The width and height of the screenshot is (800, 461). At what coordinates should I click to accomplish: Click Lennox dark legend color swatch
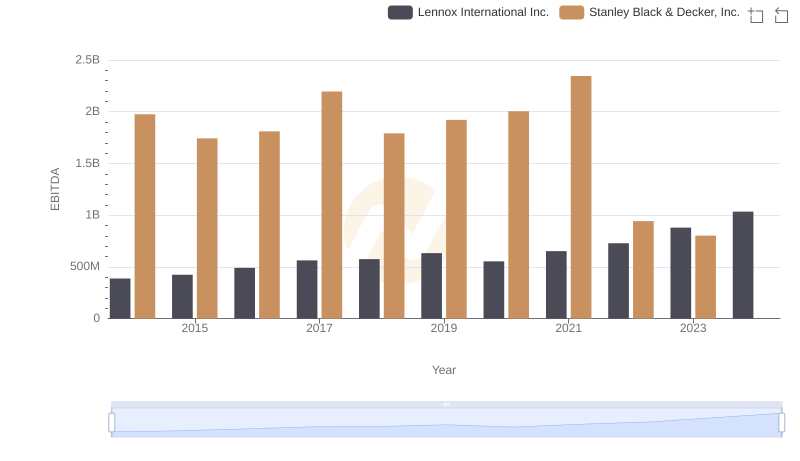click(x=400, y=12)
